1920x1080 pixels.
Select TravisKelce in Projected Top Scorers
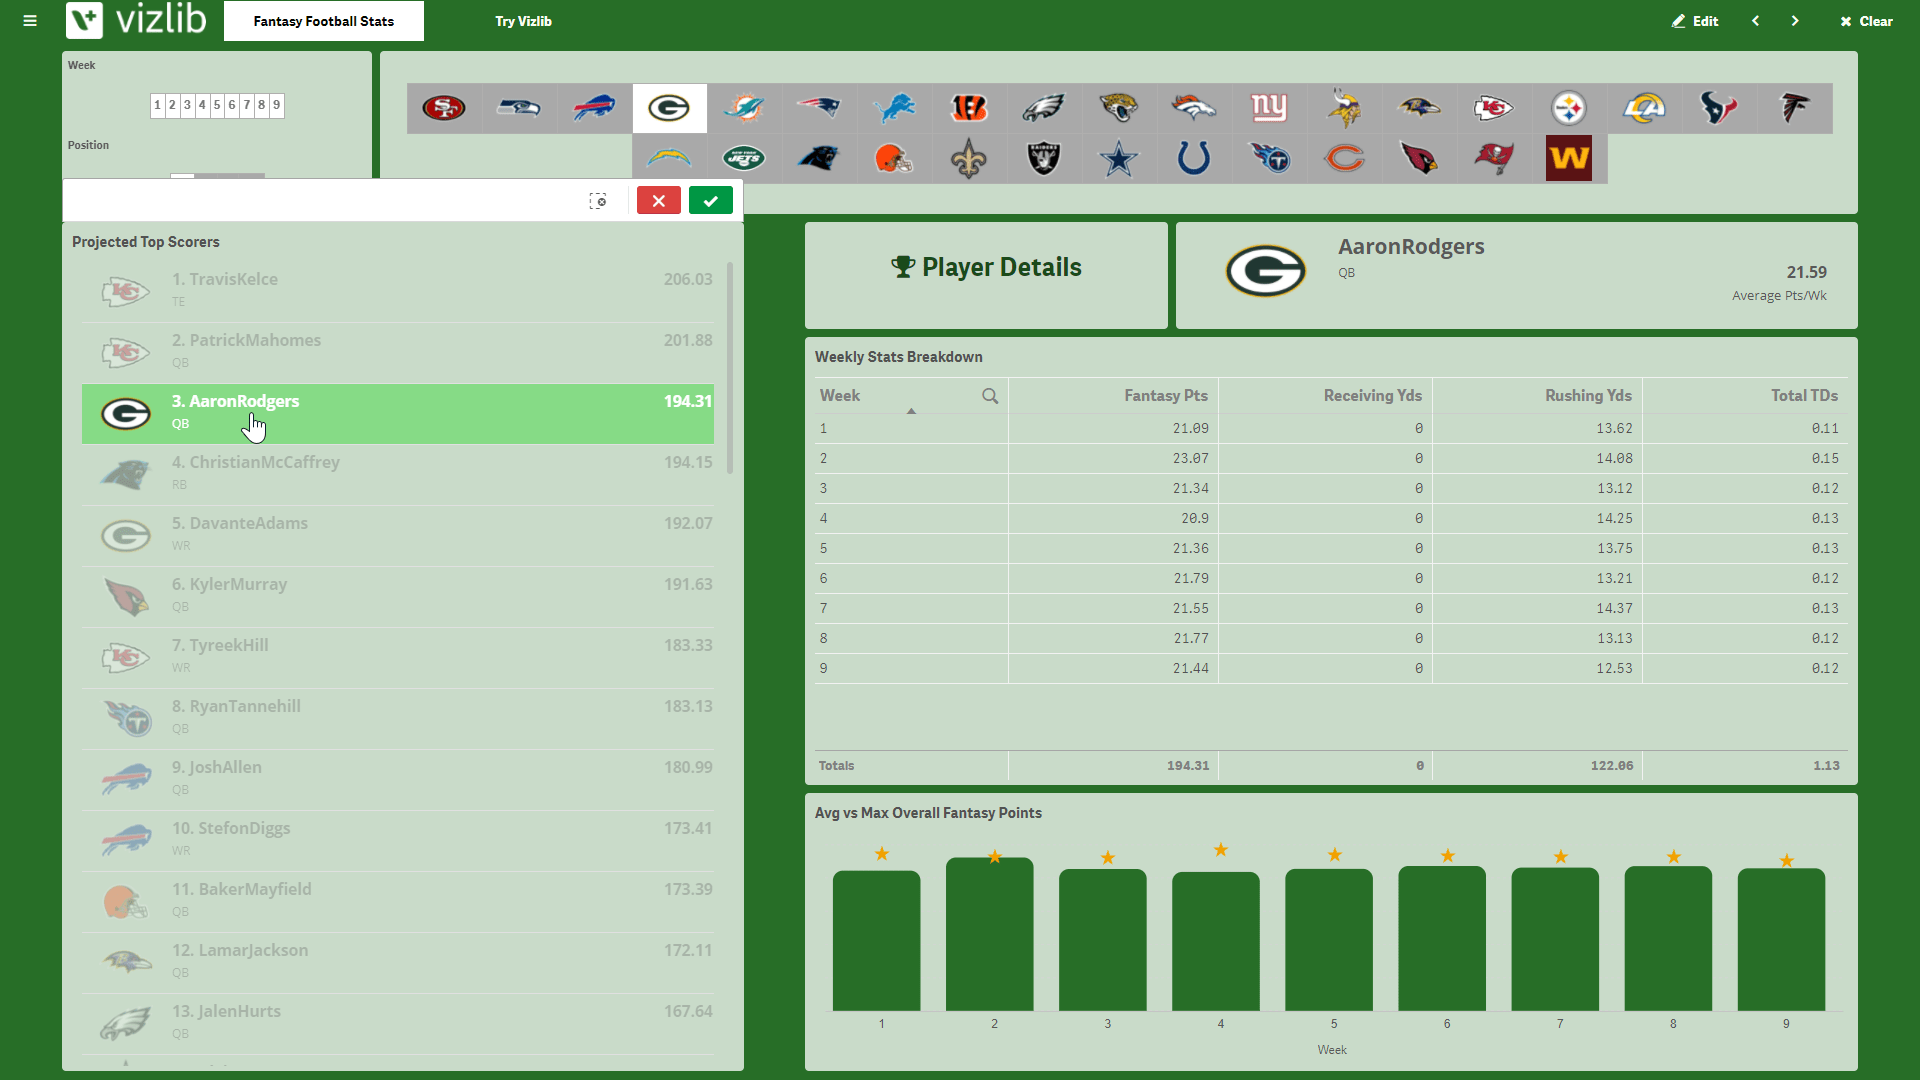pos(398,291)
